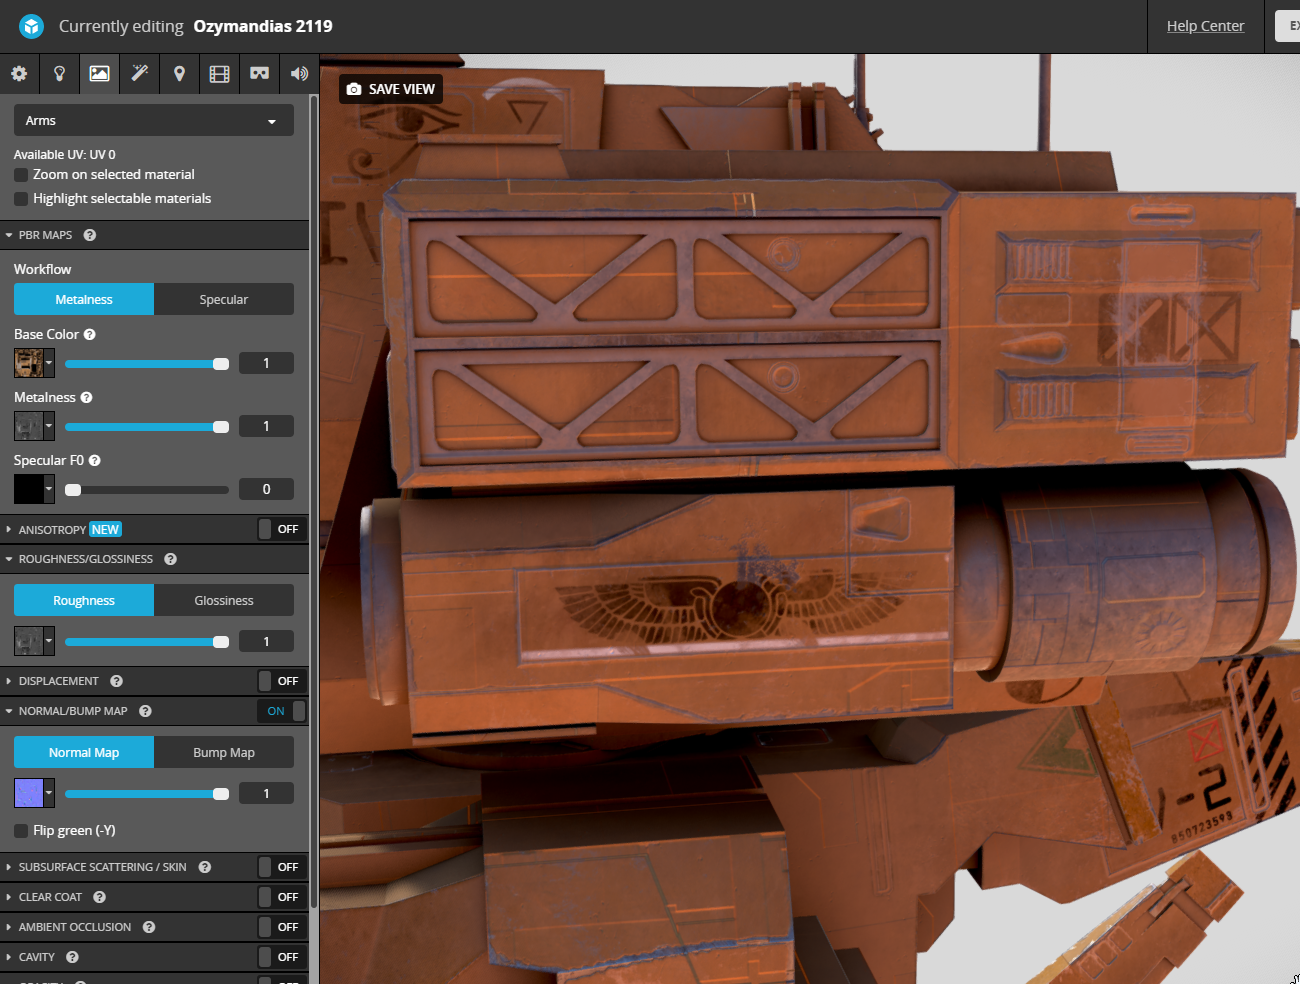
Task: Select the Glossiness tab
Action: 223,600
